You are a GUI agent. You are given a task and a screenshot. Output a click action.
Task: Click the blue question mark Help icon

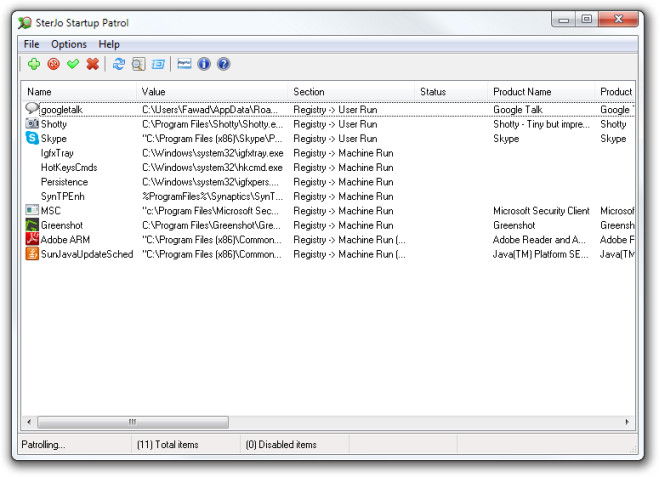(224, 64)
